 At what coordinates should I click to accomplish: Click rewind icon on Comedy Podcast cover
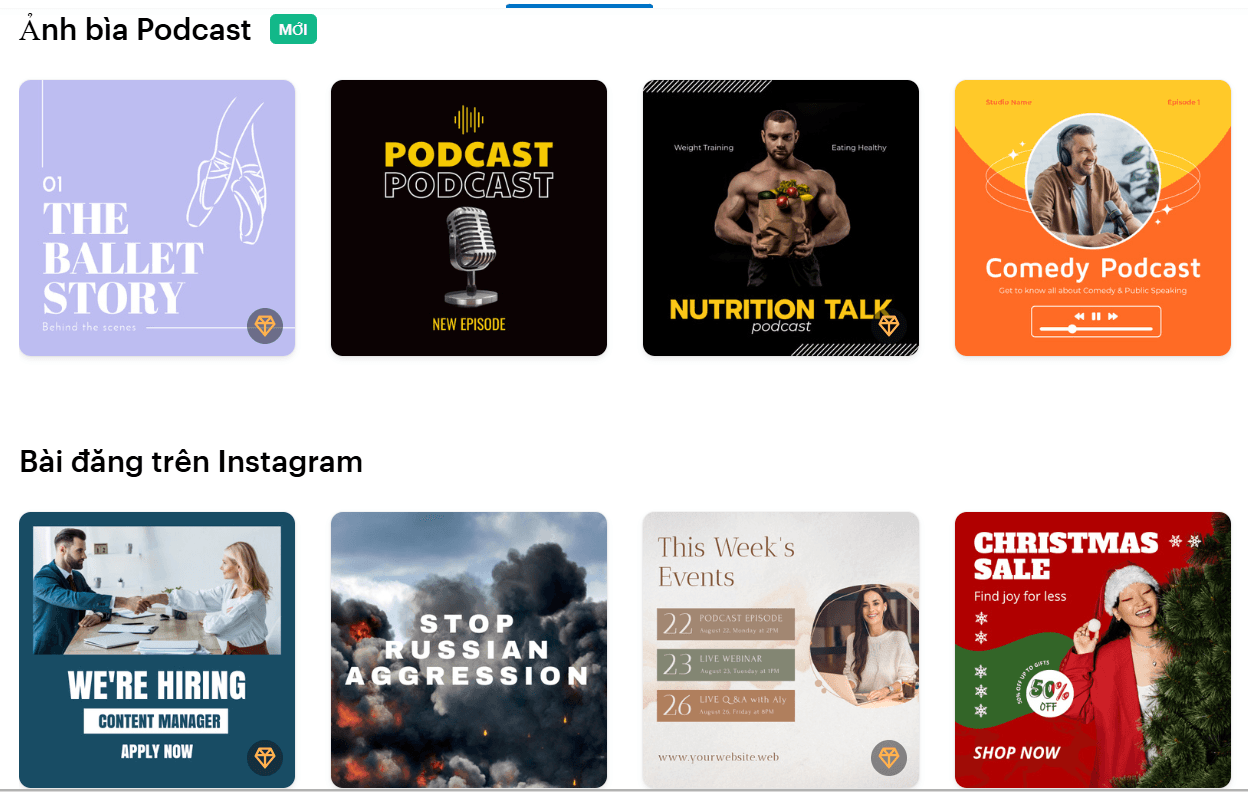[x=1079, y=316]
